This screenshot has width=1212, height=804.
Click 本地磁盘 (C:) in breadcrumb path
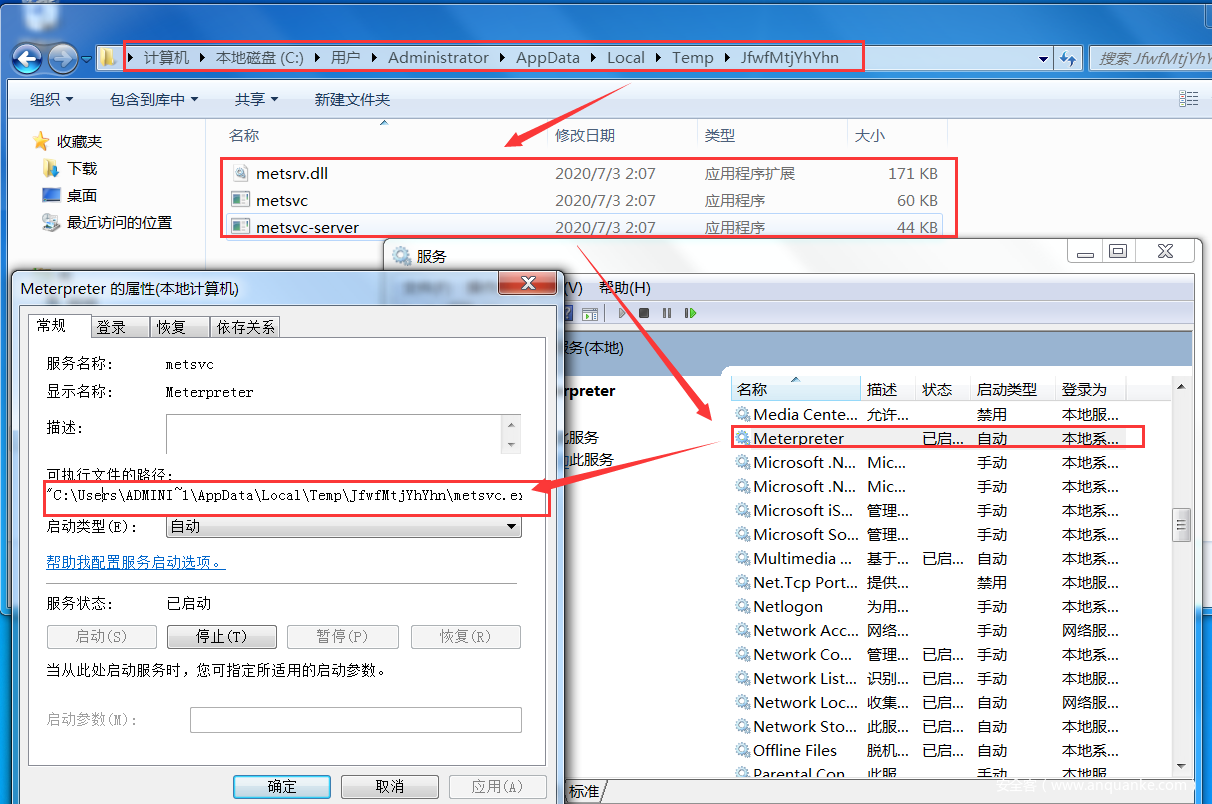click(260, 58)
